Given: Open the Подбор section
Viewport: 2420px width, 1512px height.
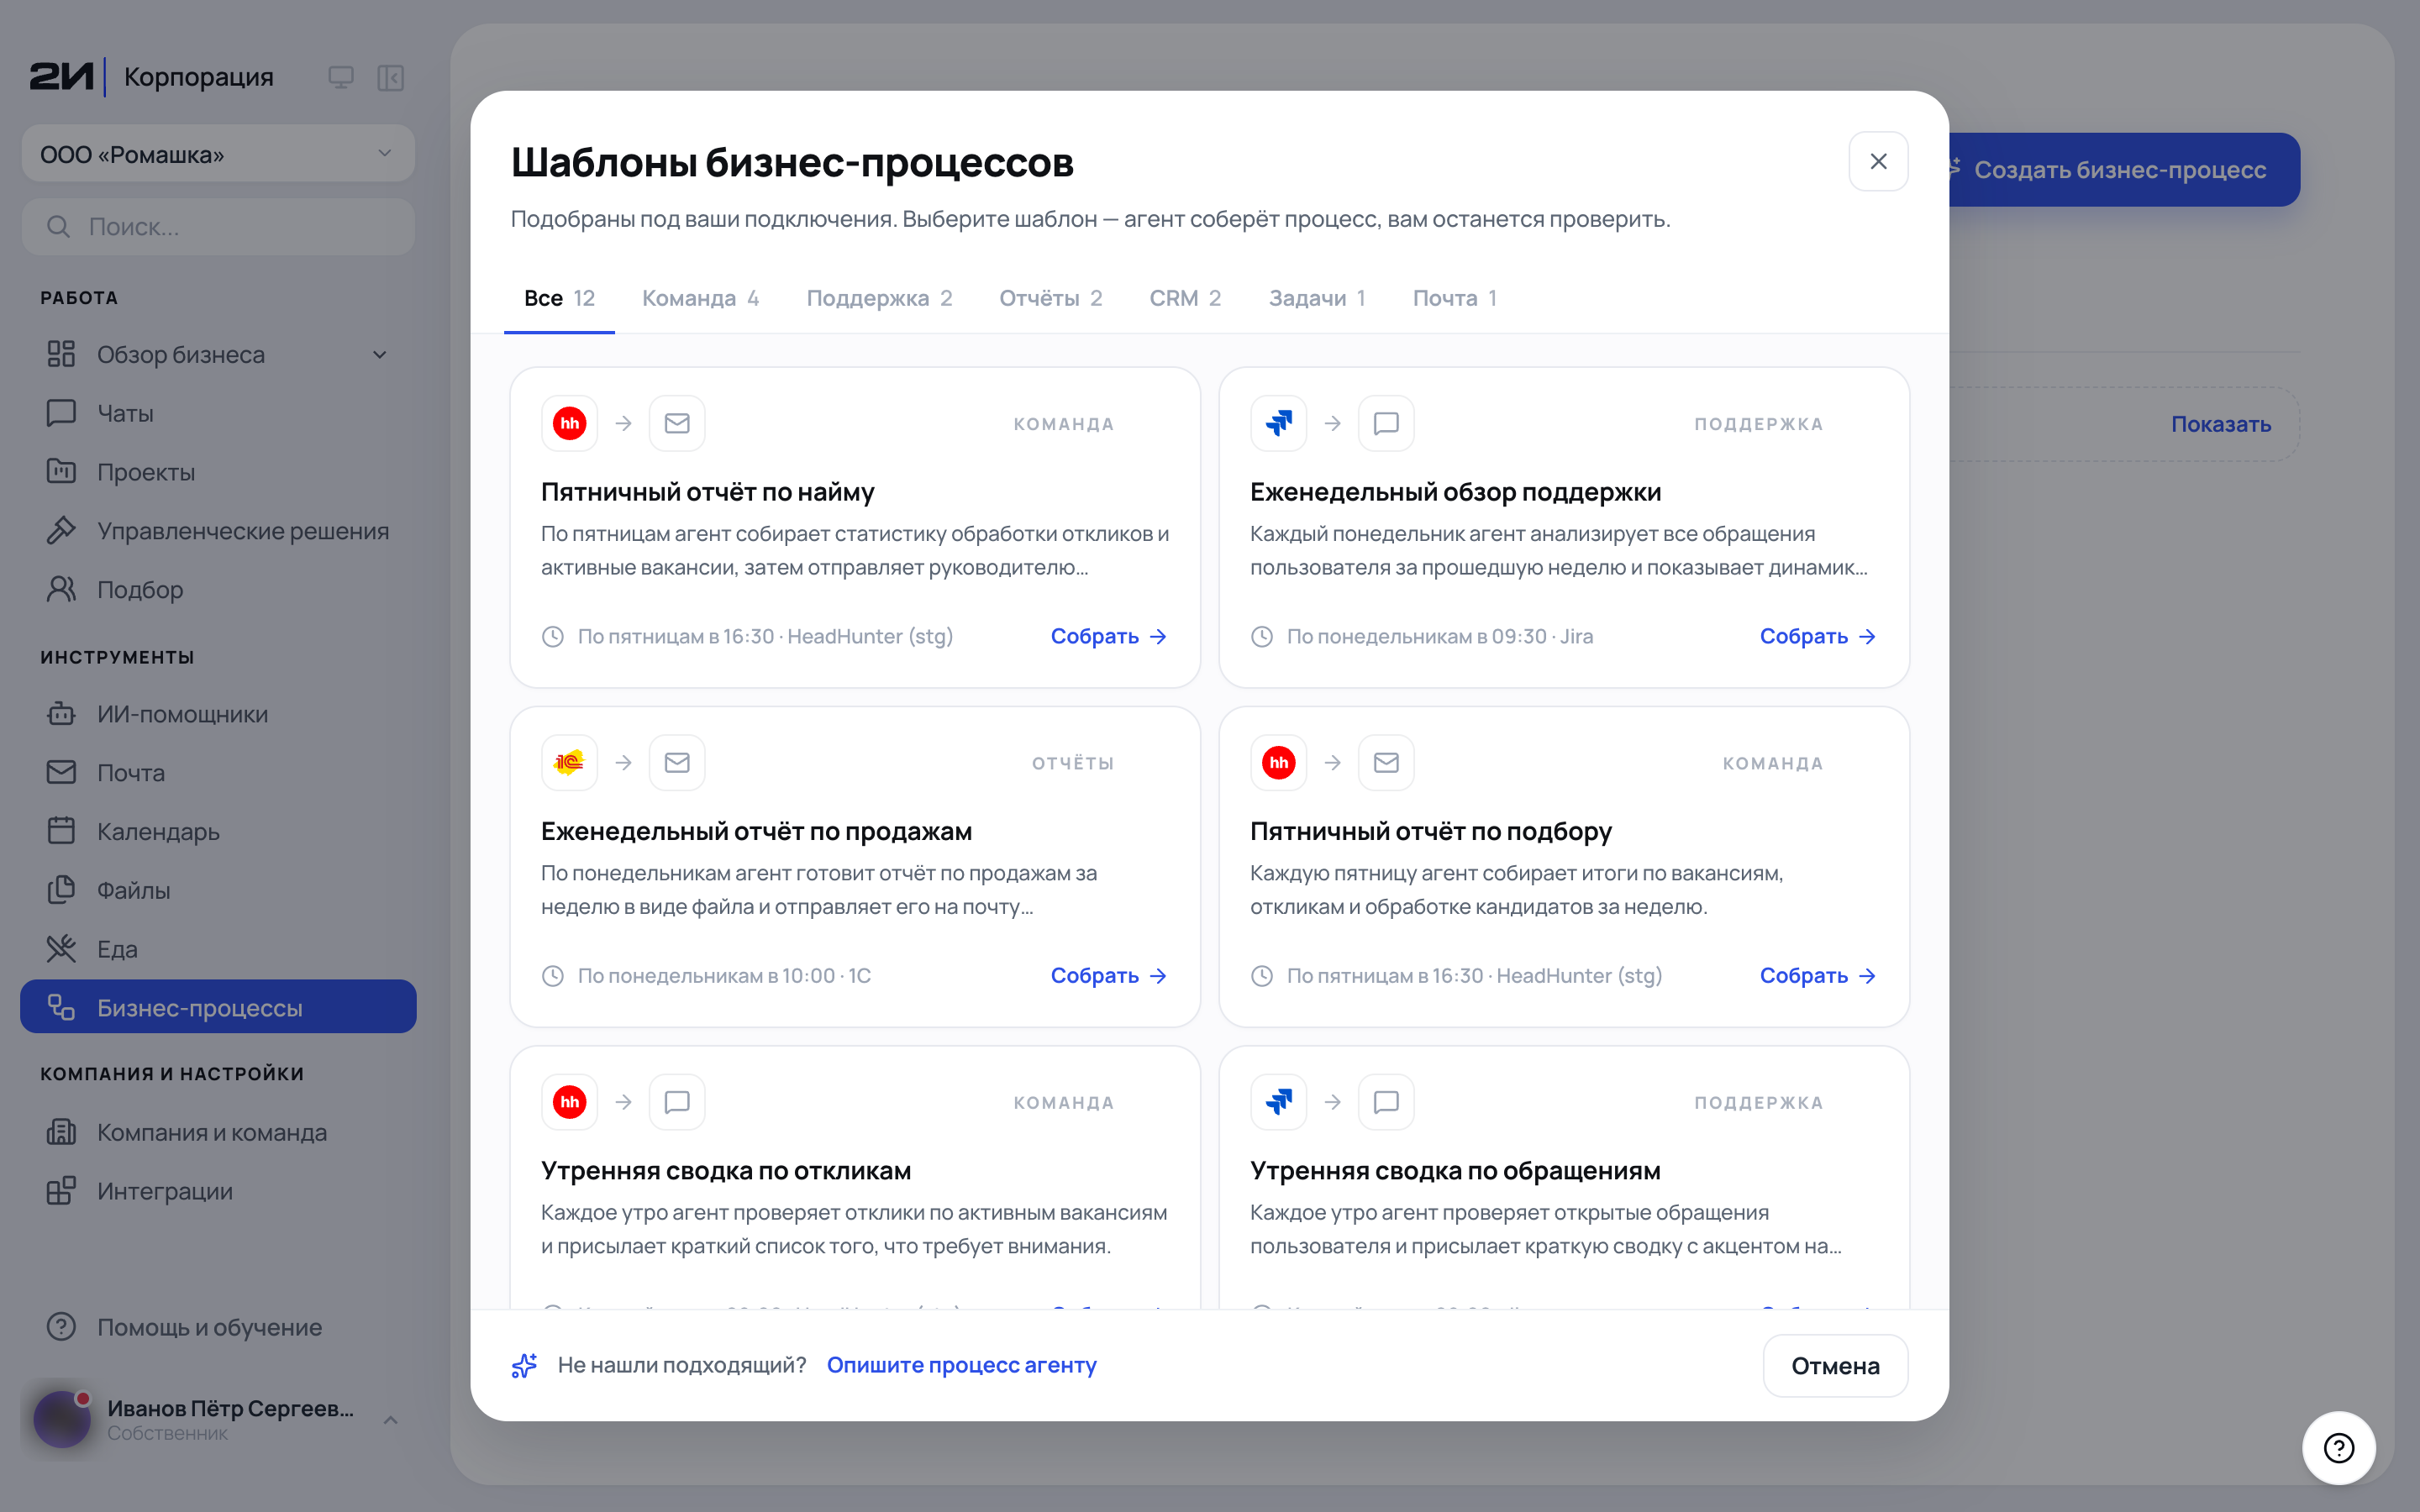Looking at the screenshot, I should 218,590.
